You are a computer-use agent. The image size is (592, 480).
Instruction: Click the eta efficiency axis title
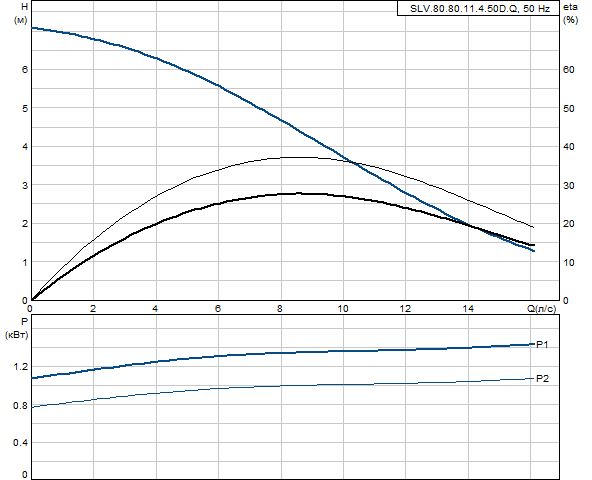coord(570,7)
